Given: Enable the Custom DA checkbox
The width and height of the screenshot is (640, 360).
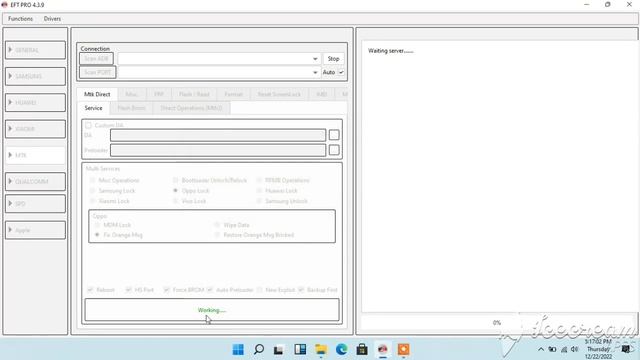Looking at the screenshot, I should [88, 125].
